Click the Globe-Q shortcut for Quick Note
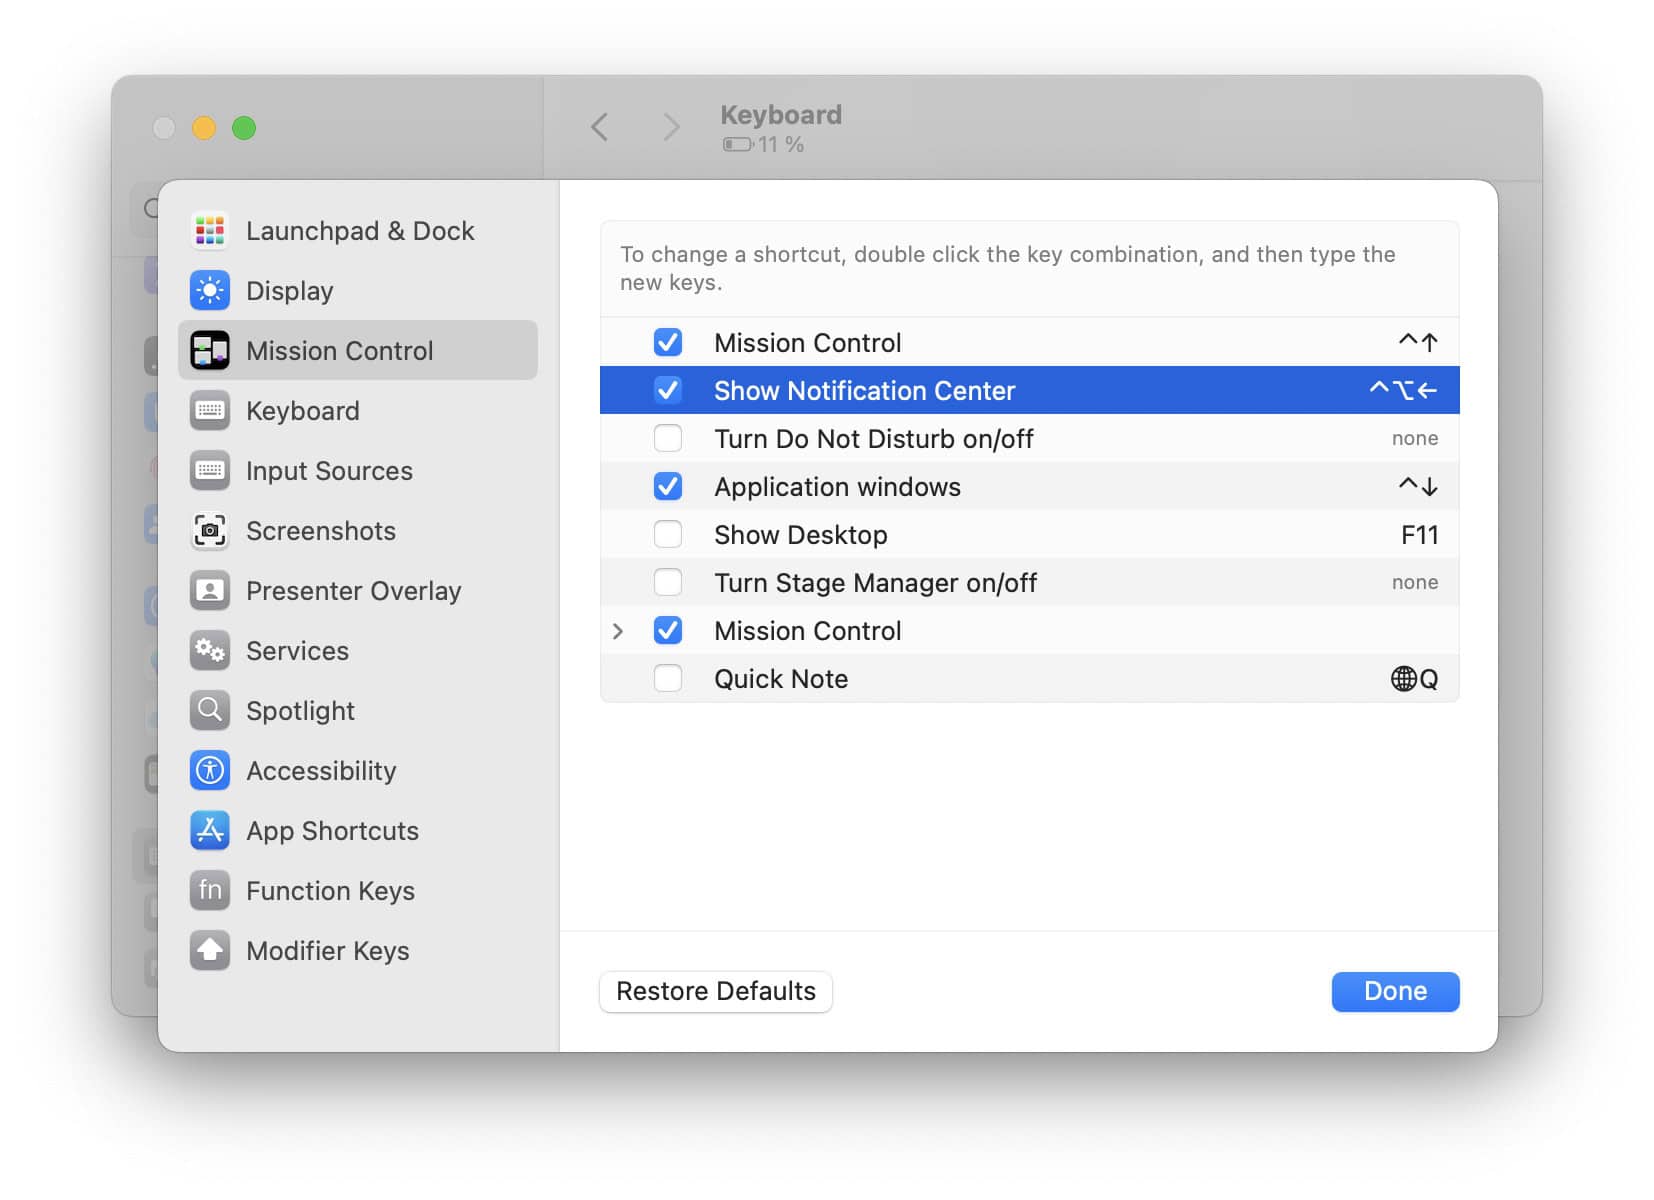The height and width of the screenshot is (1200, 1654). click(1414, 679)
